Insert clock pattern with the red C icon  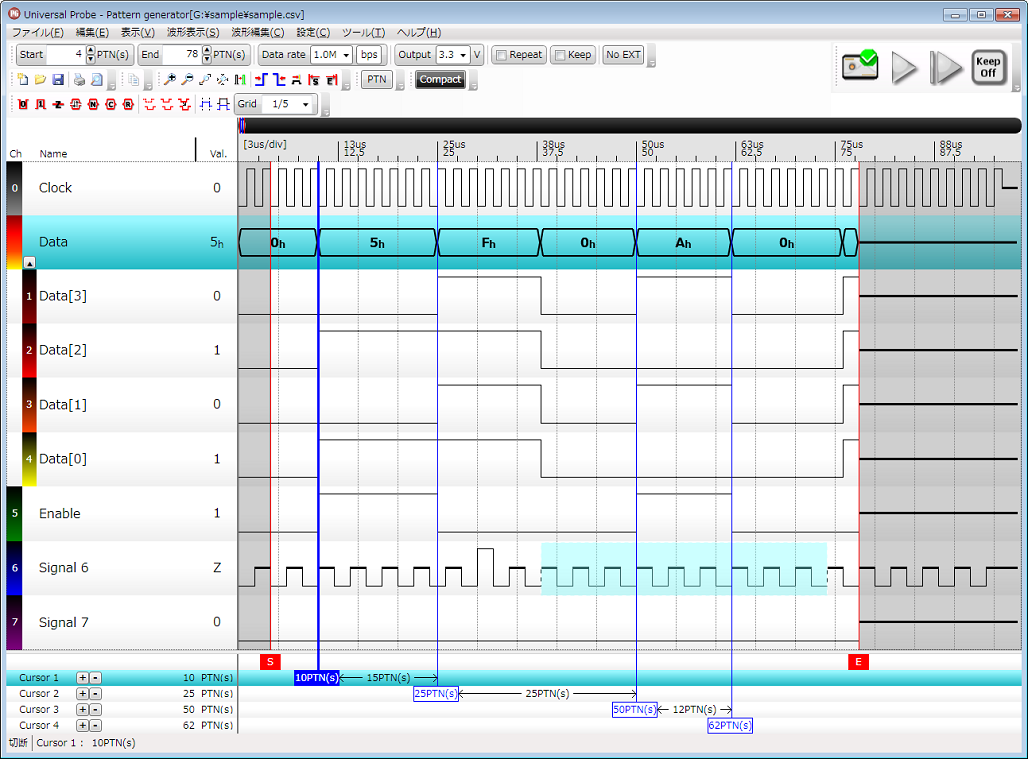tap(110, 104)
